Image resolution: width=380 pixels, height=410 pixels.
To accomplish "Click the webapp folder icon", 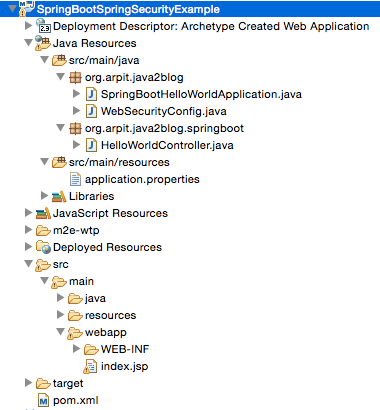I will (75, 333).
